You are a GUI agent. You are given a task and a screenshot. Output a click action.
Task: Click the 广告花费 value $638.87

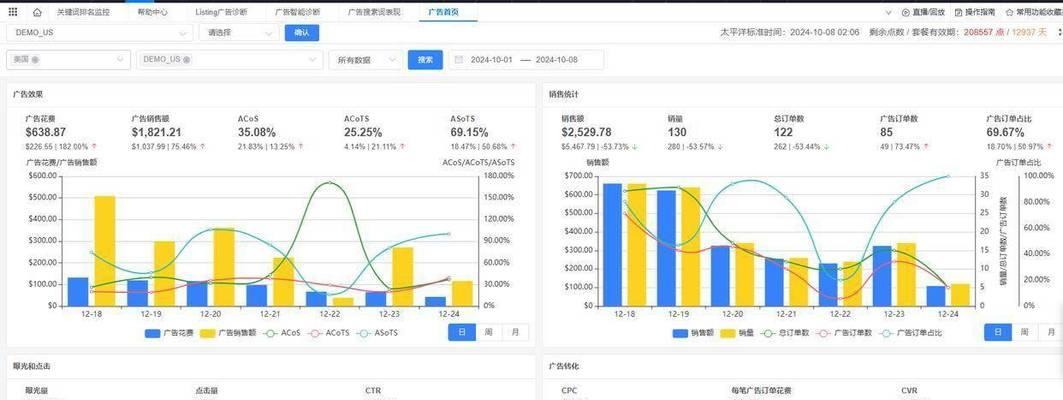click(45, 132)
